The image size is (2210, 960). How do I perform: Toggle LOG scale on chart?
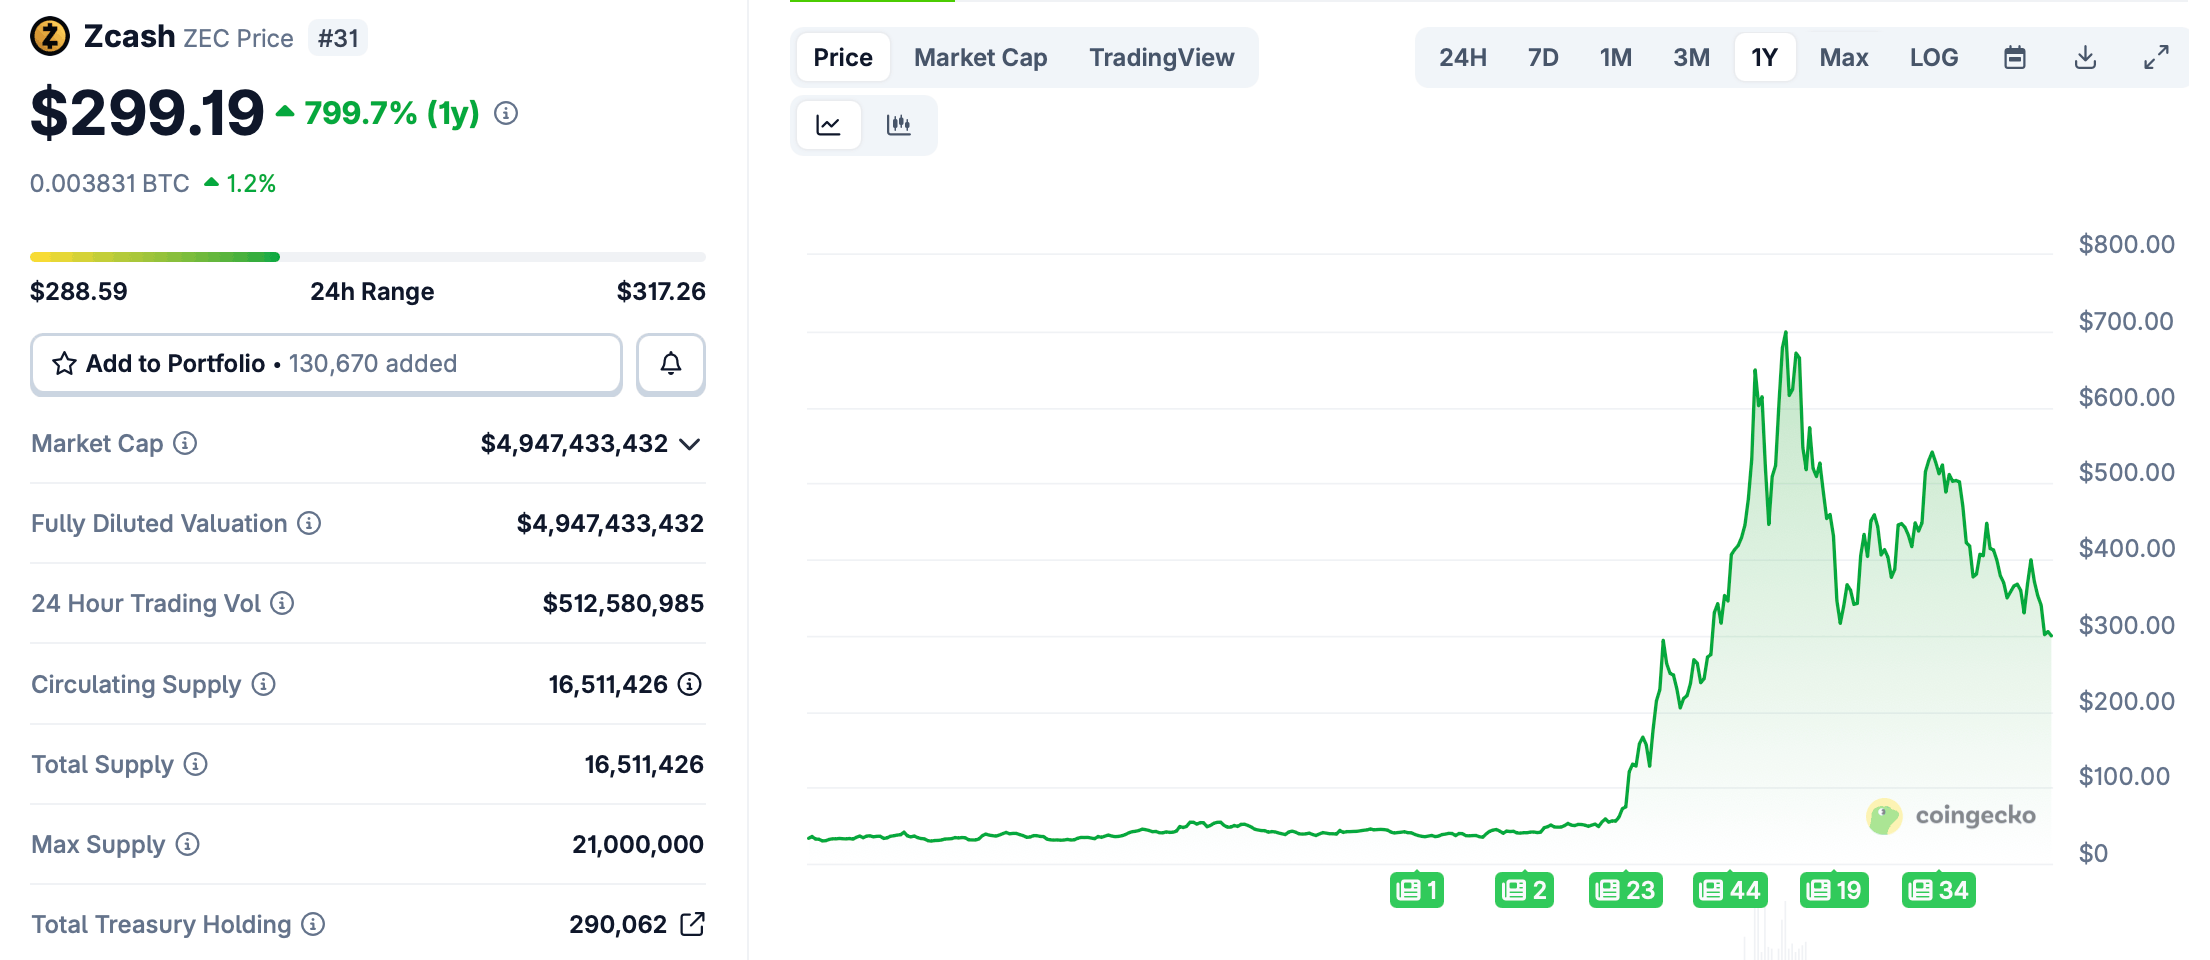[1933, 58]
